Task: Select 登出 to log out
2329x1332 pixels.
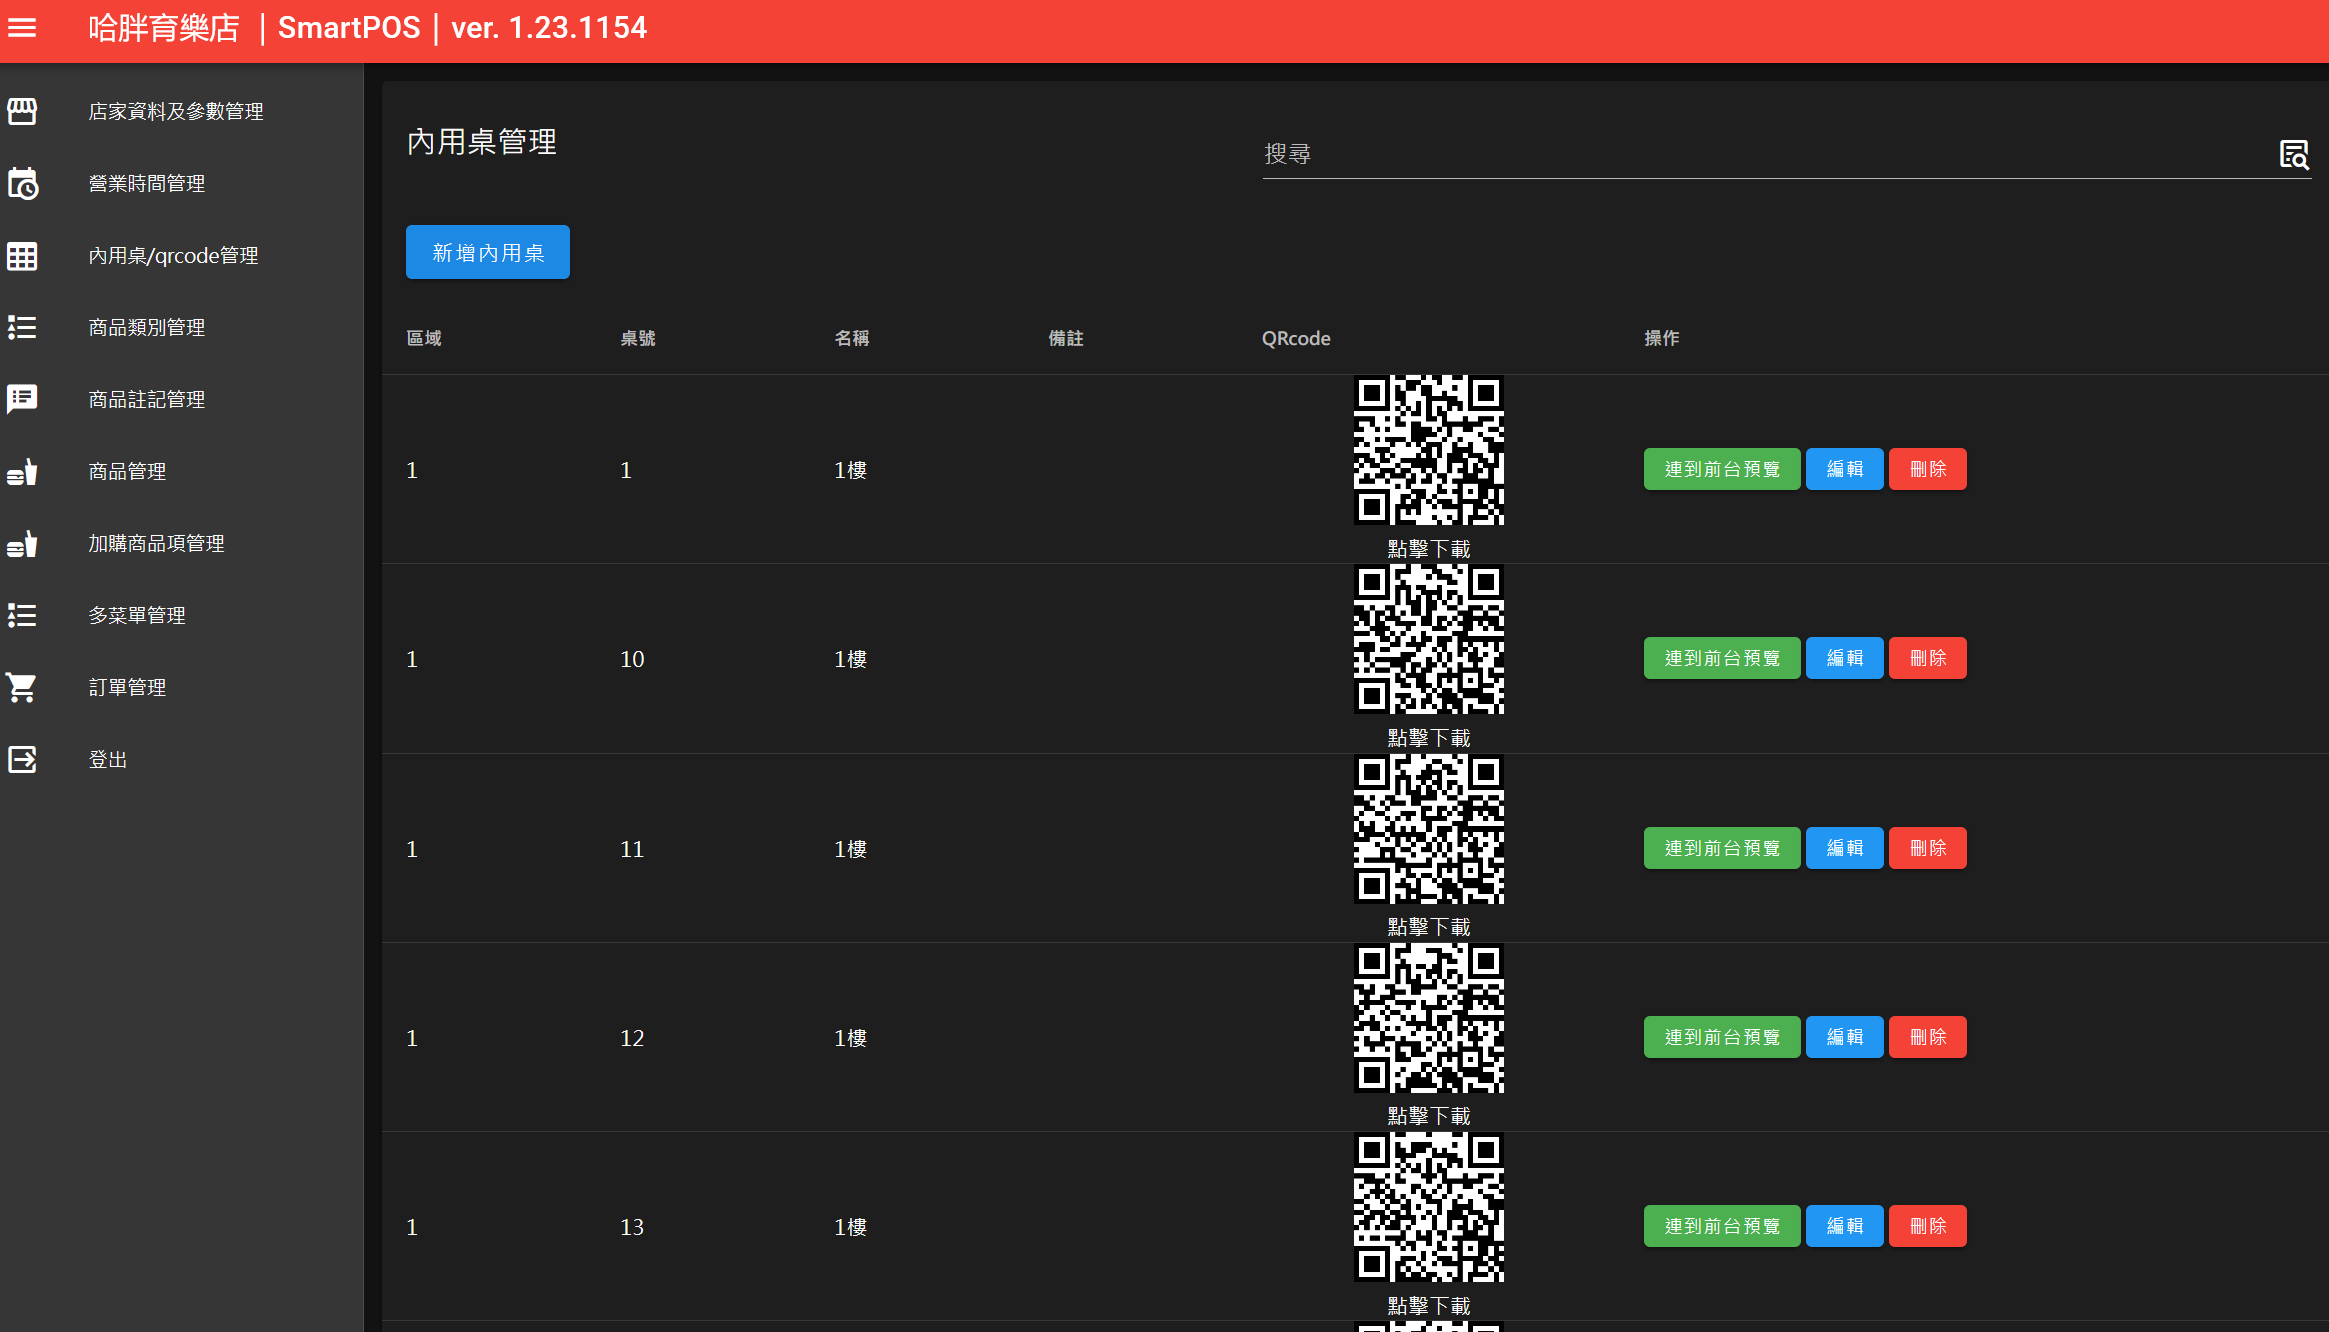Action: pos(181,759)
